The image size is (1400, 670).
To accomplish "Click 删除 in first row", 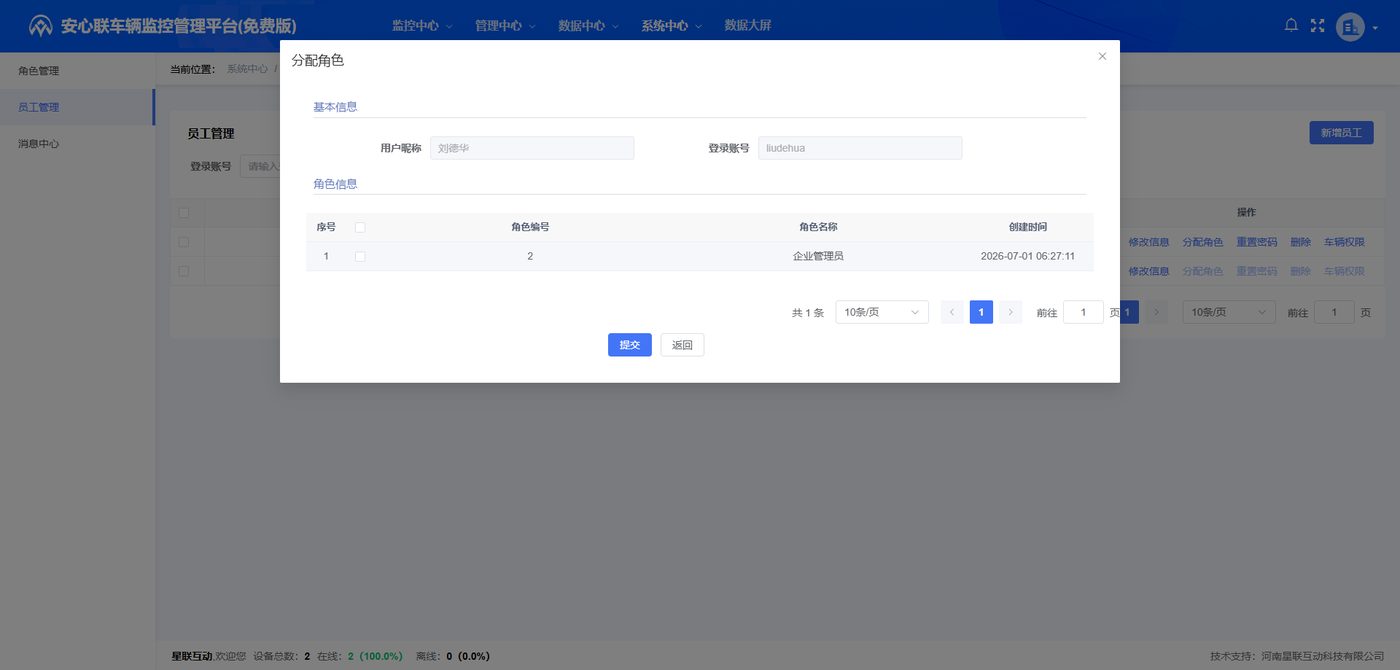I will pyautogui.click(x=1300, y=242).
